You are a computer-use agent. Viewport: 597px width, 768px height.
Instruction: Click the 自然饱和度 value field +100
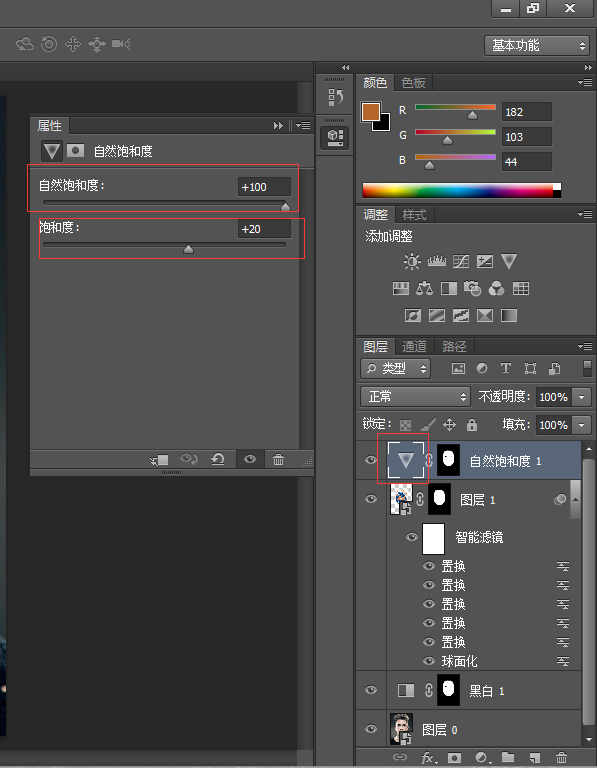(264, 187)
